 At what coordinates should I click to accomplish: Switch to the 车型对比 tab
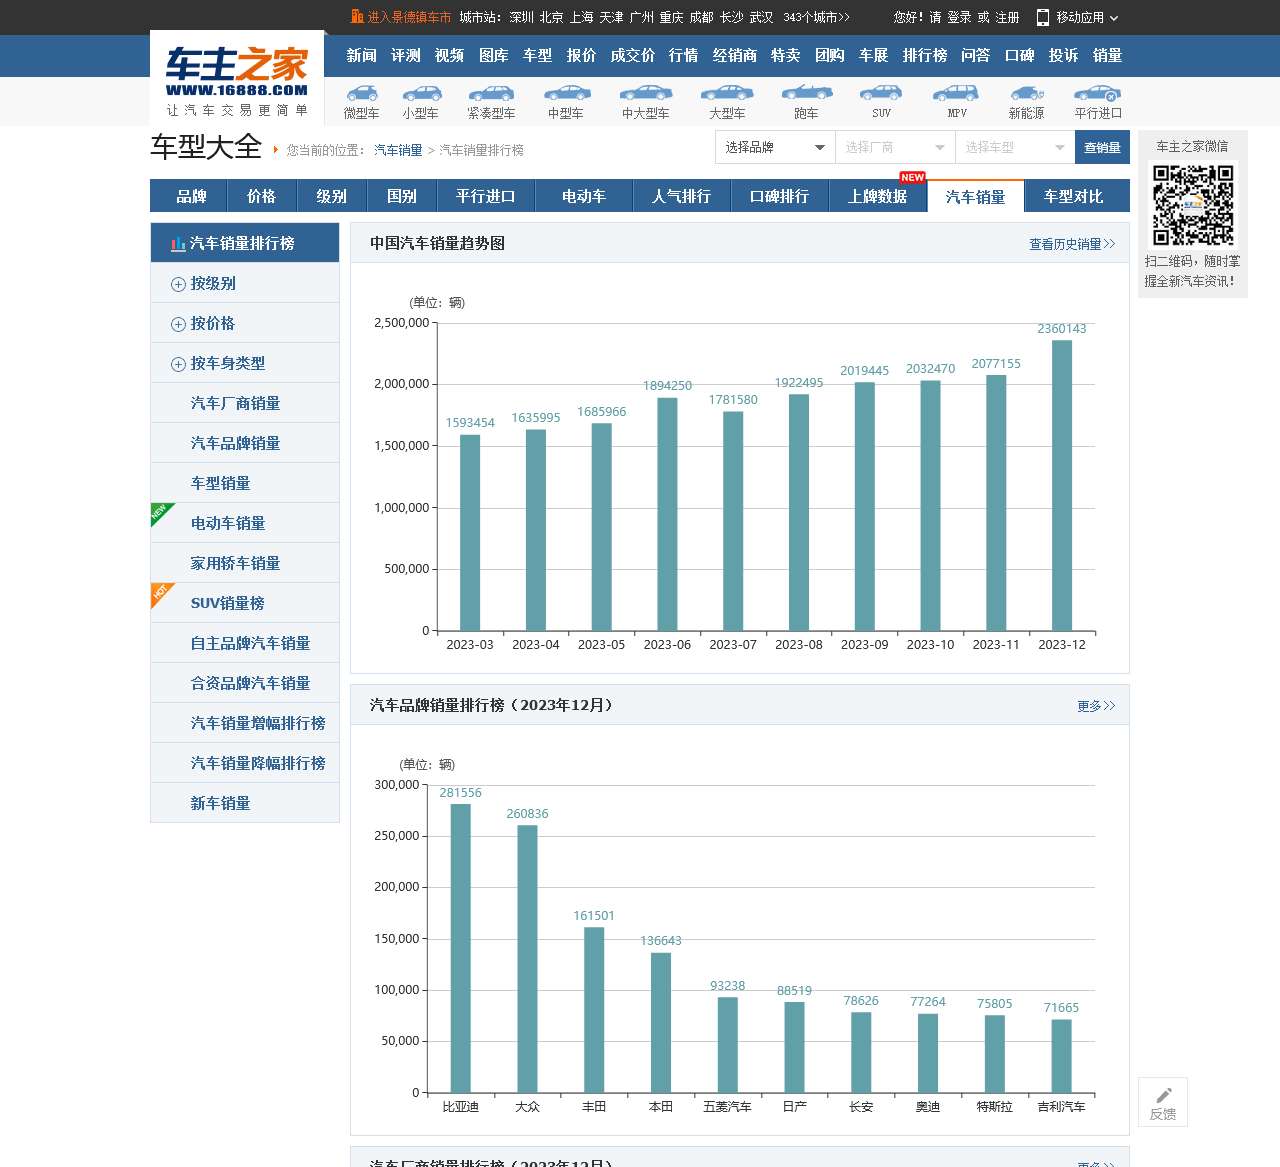[x=1074, y=196]
